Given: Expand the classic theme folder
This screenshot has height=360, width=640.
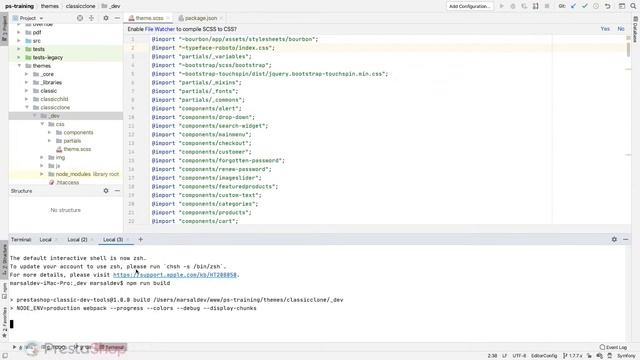Looking at the screenshot, I should 27,91.
